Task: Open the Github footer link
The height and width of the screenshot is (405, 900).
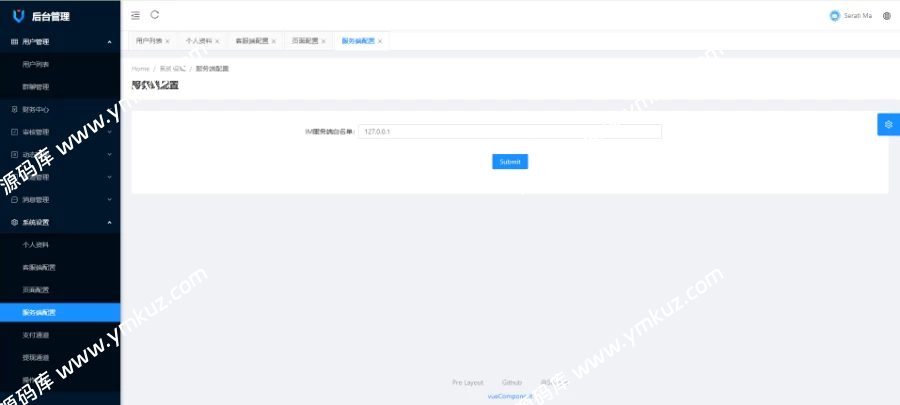Action: [x=512, y=383]
